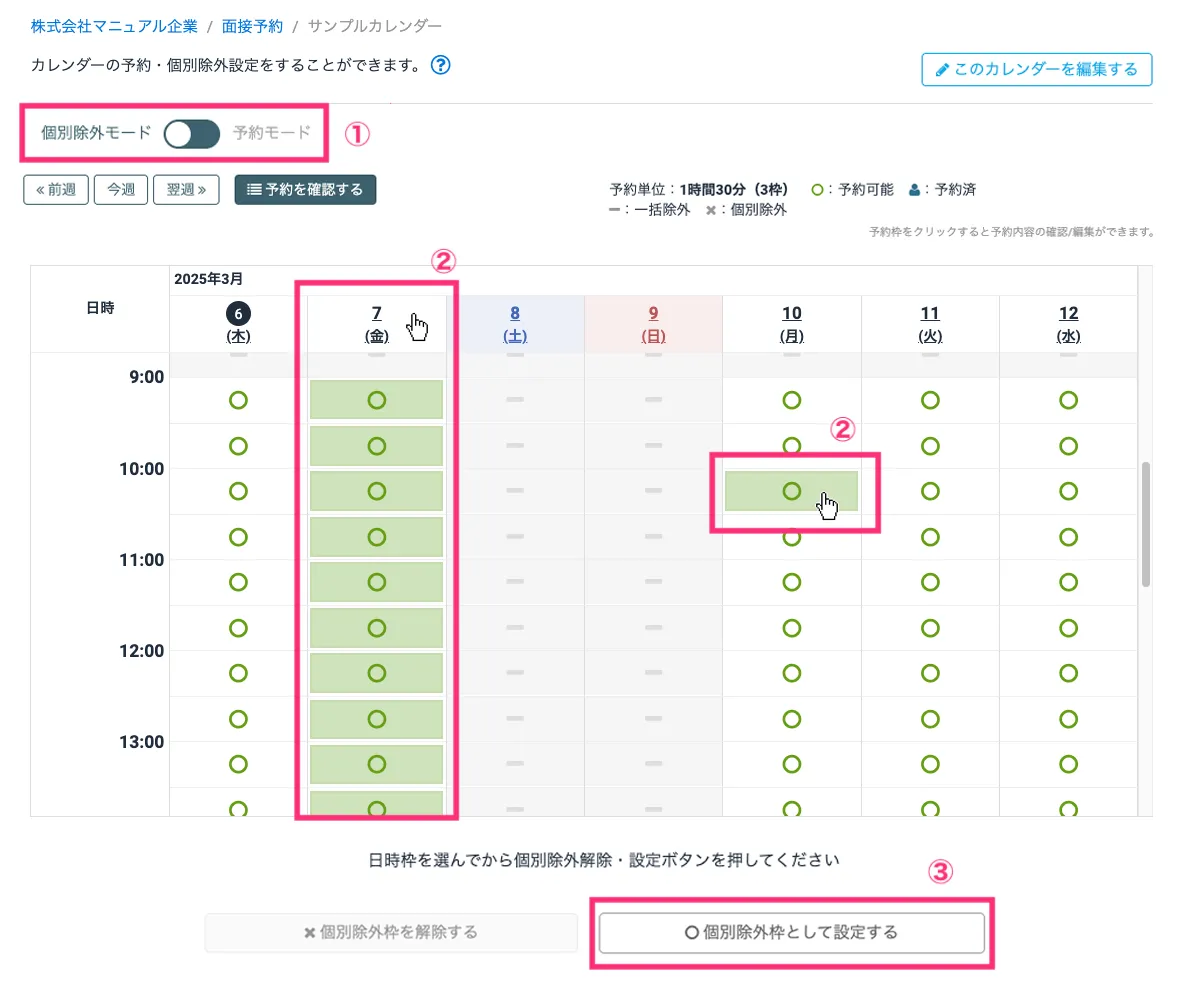Viewport: 1186px width, 995px height.
Task: Toggle between 個別除外モード and 予約モード switch
Action: click(192, 133)
